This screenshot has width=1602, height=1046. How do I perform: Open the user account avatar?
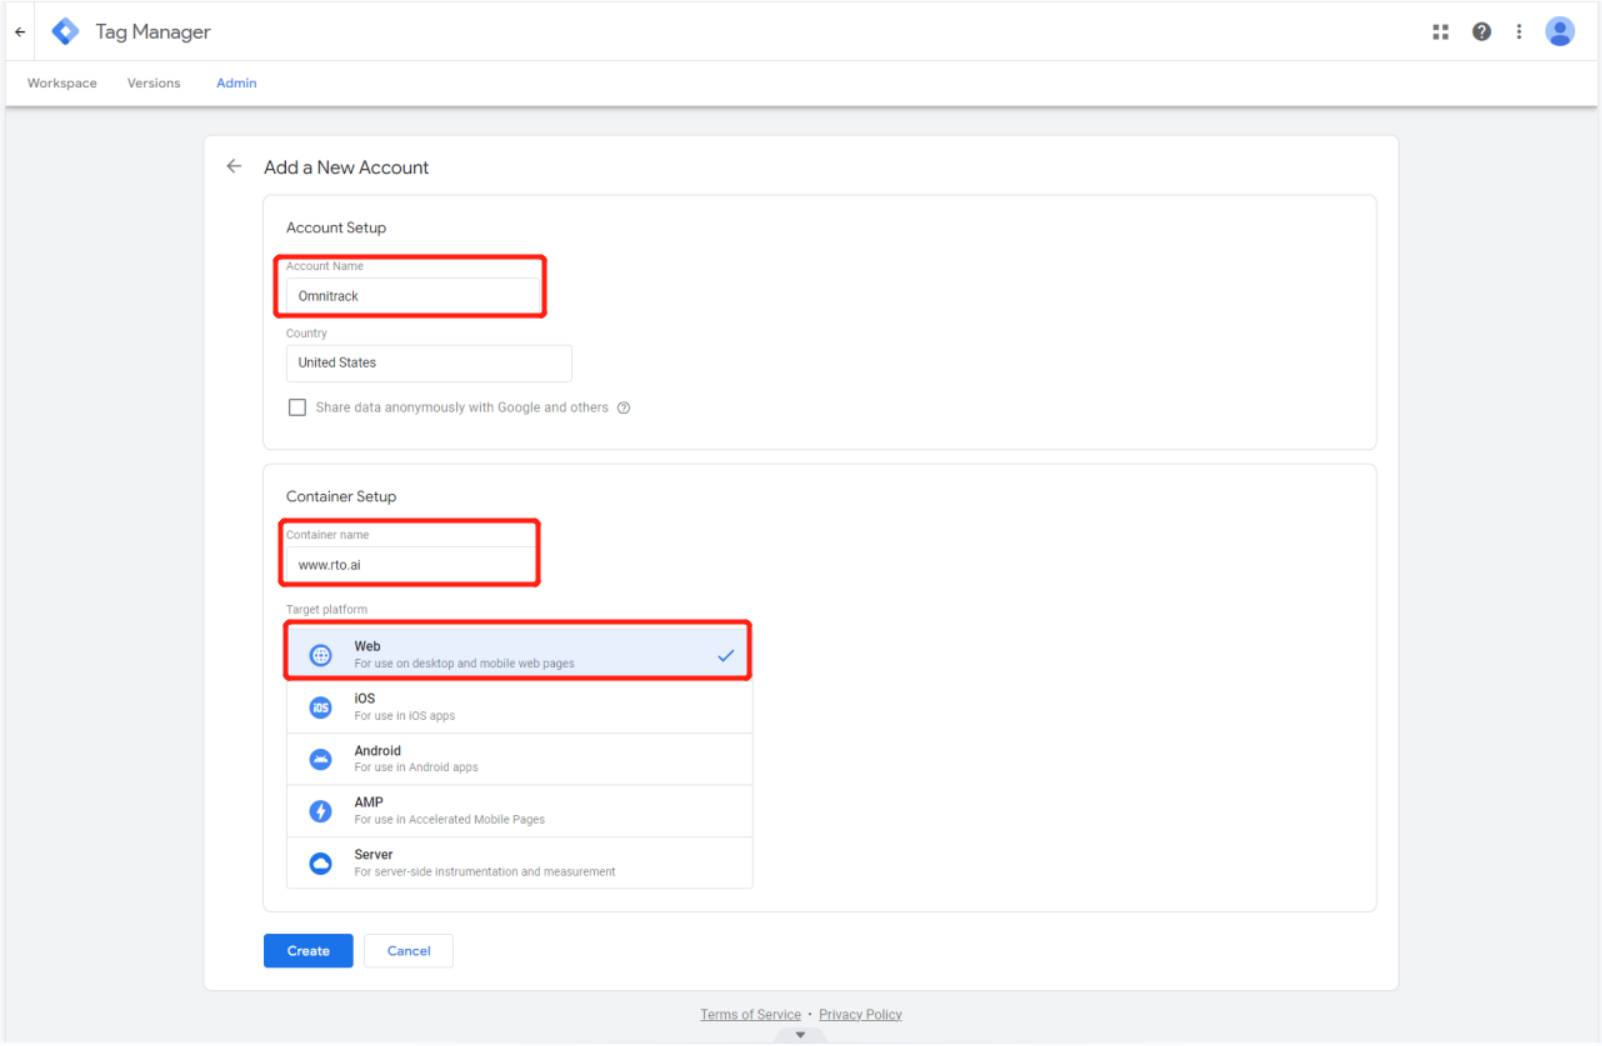pos(1559,32)
